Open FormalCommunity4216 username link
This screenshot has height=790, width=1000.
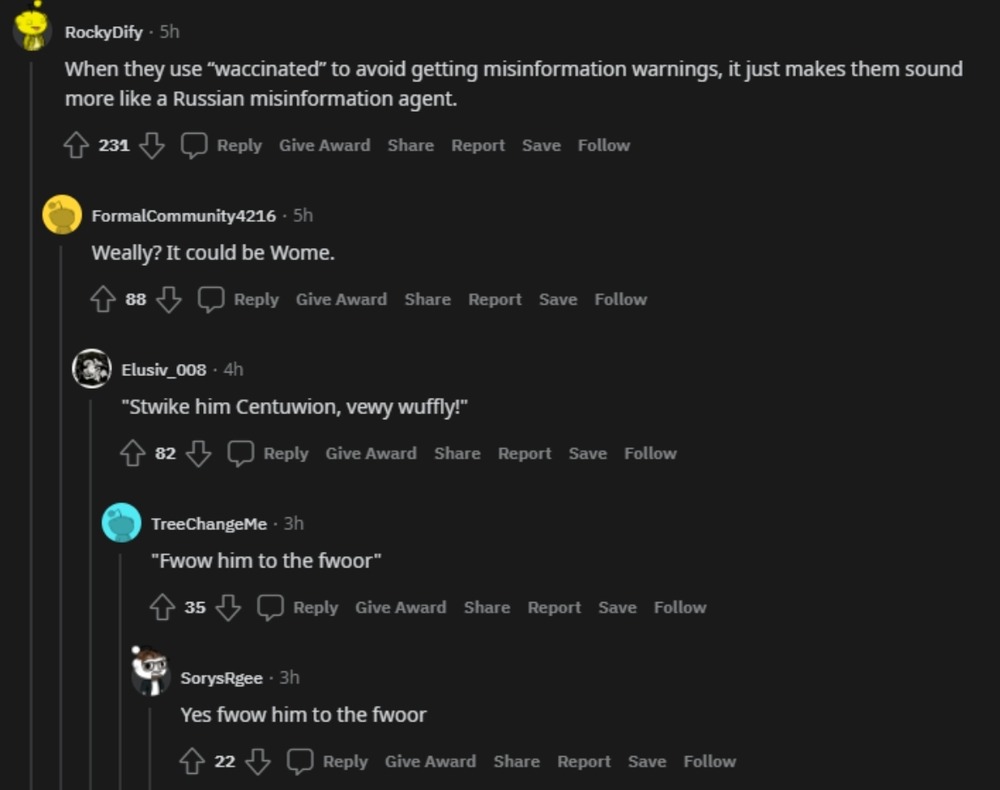tap(183, 216)
